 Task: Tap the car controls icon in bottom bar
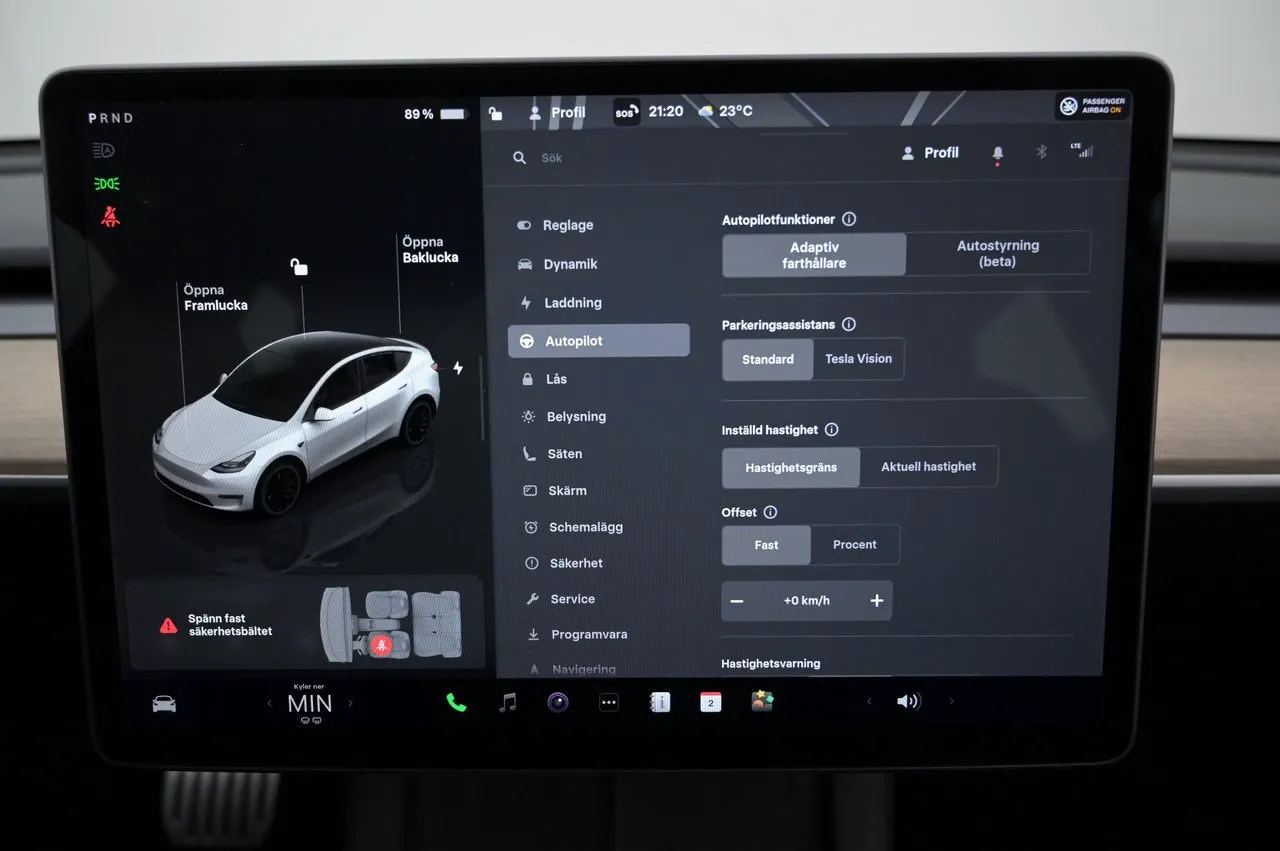(x=164, y=704)
